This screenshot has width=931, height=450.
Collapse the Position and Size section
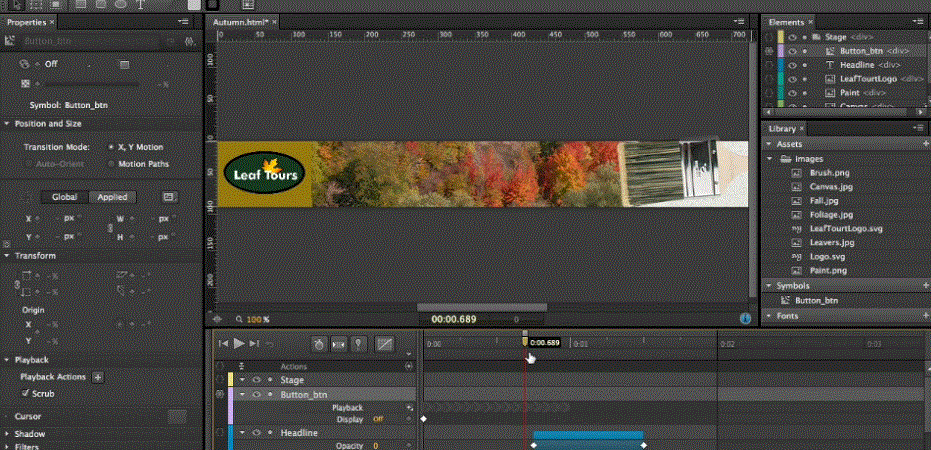point(7,124)
